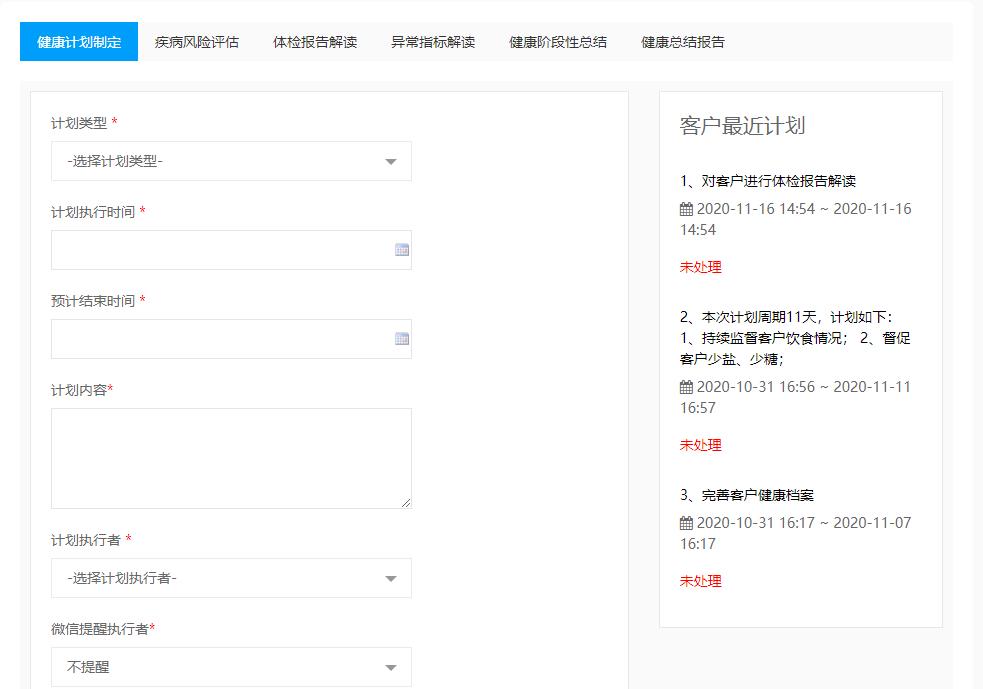Click 未处理 status under 体检报告解读 plan
The height and width of the screenshot is (689, 983).
coord(701,267)
